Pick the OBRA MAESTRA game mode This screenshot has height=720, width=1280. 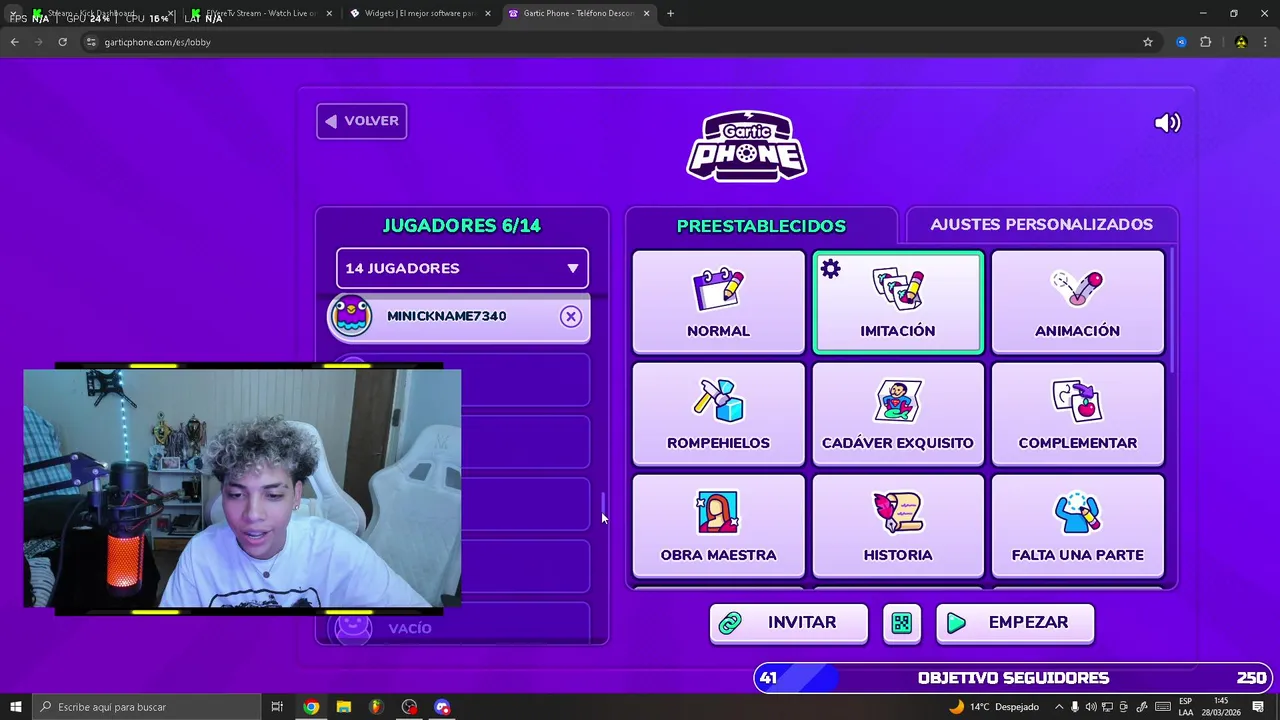[x=718, y=526]
